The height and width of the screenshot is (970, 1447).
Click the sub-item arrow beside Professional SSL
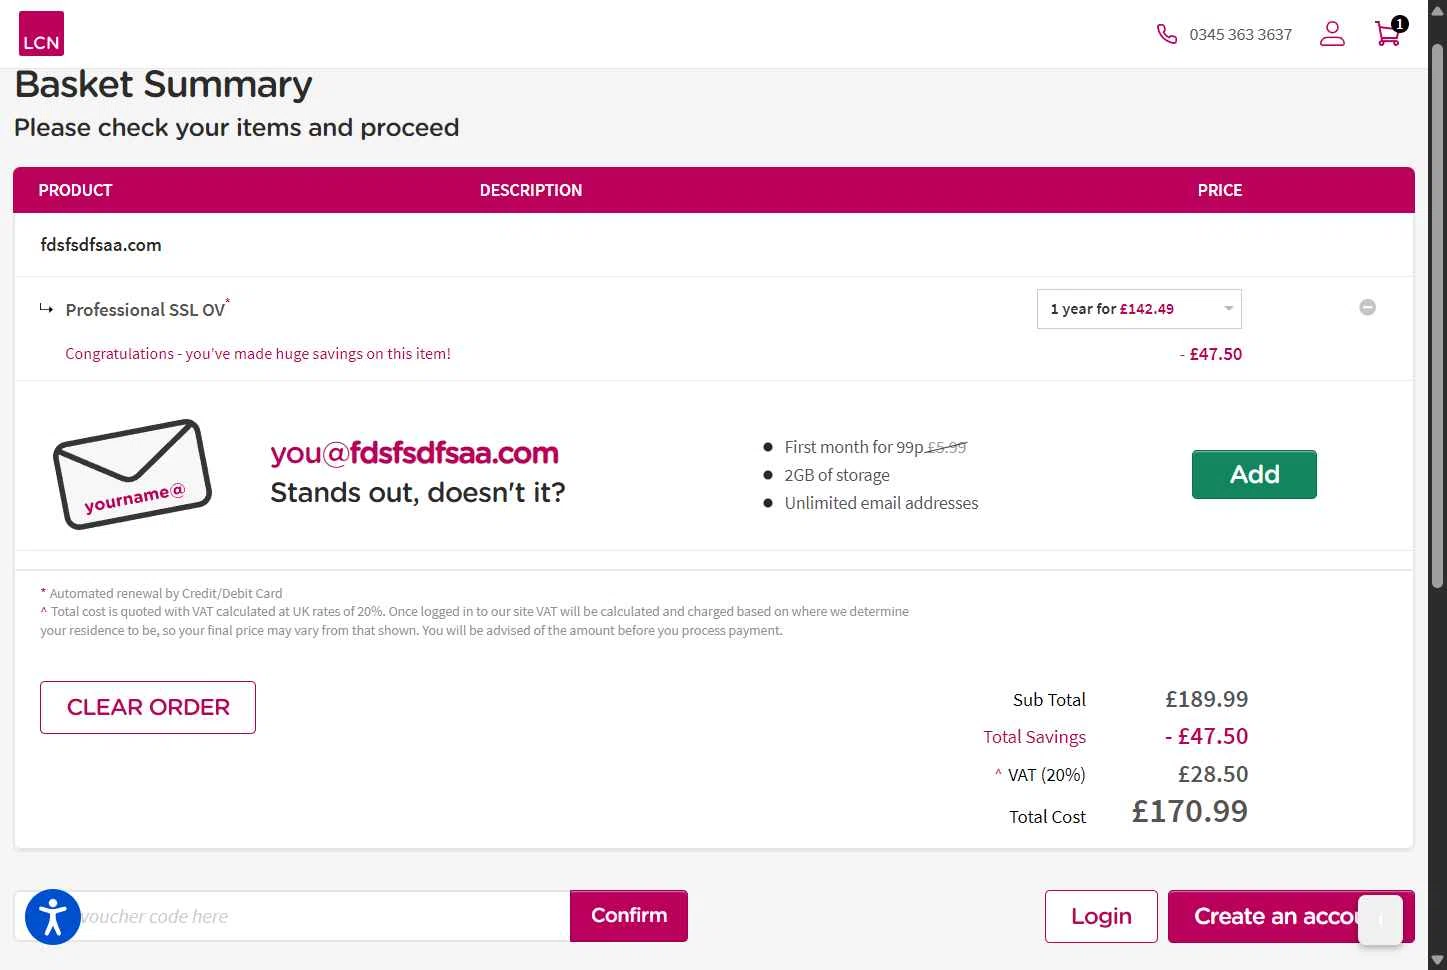[x=46, y=309]
